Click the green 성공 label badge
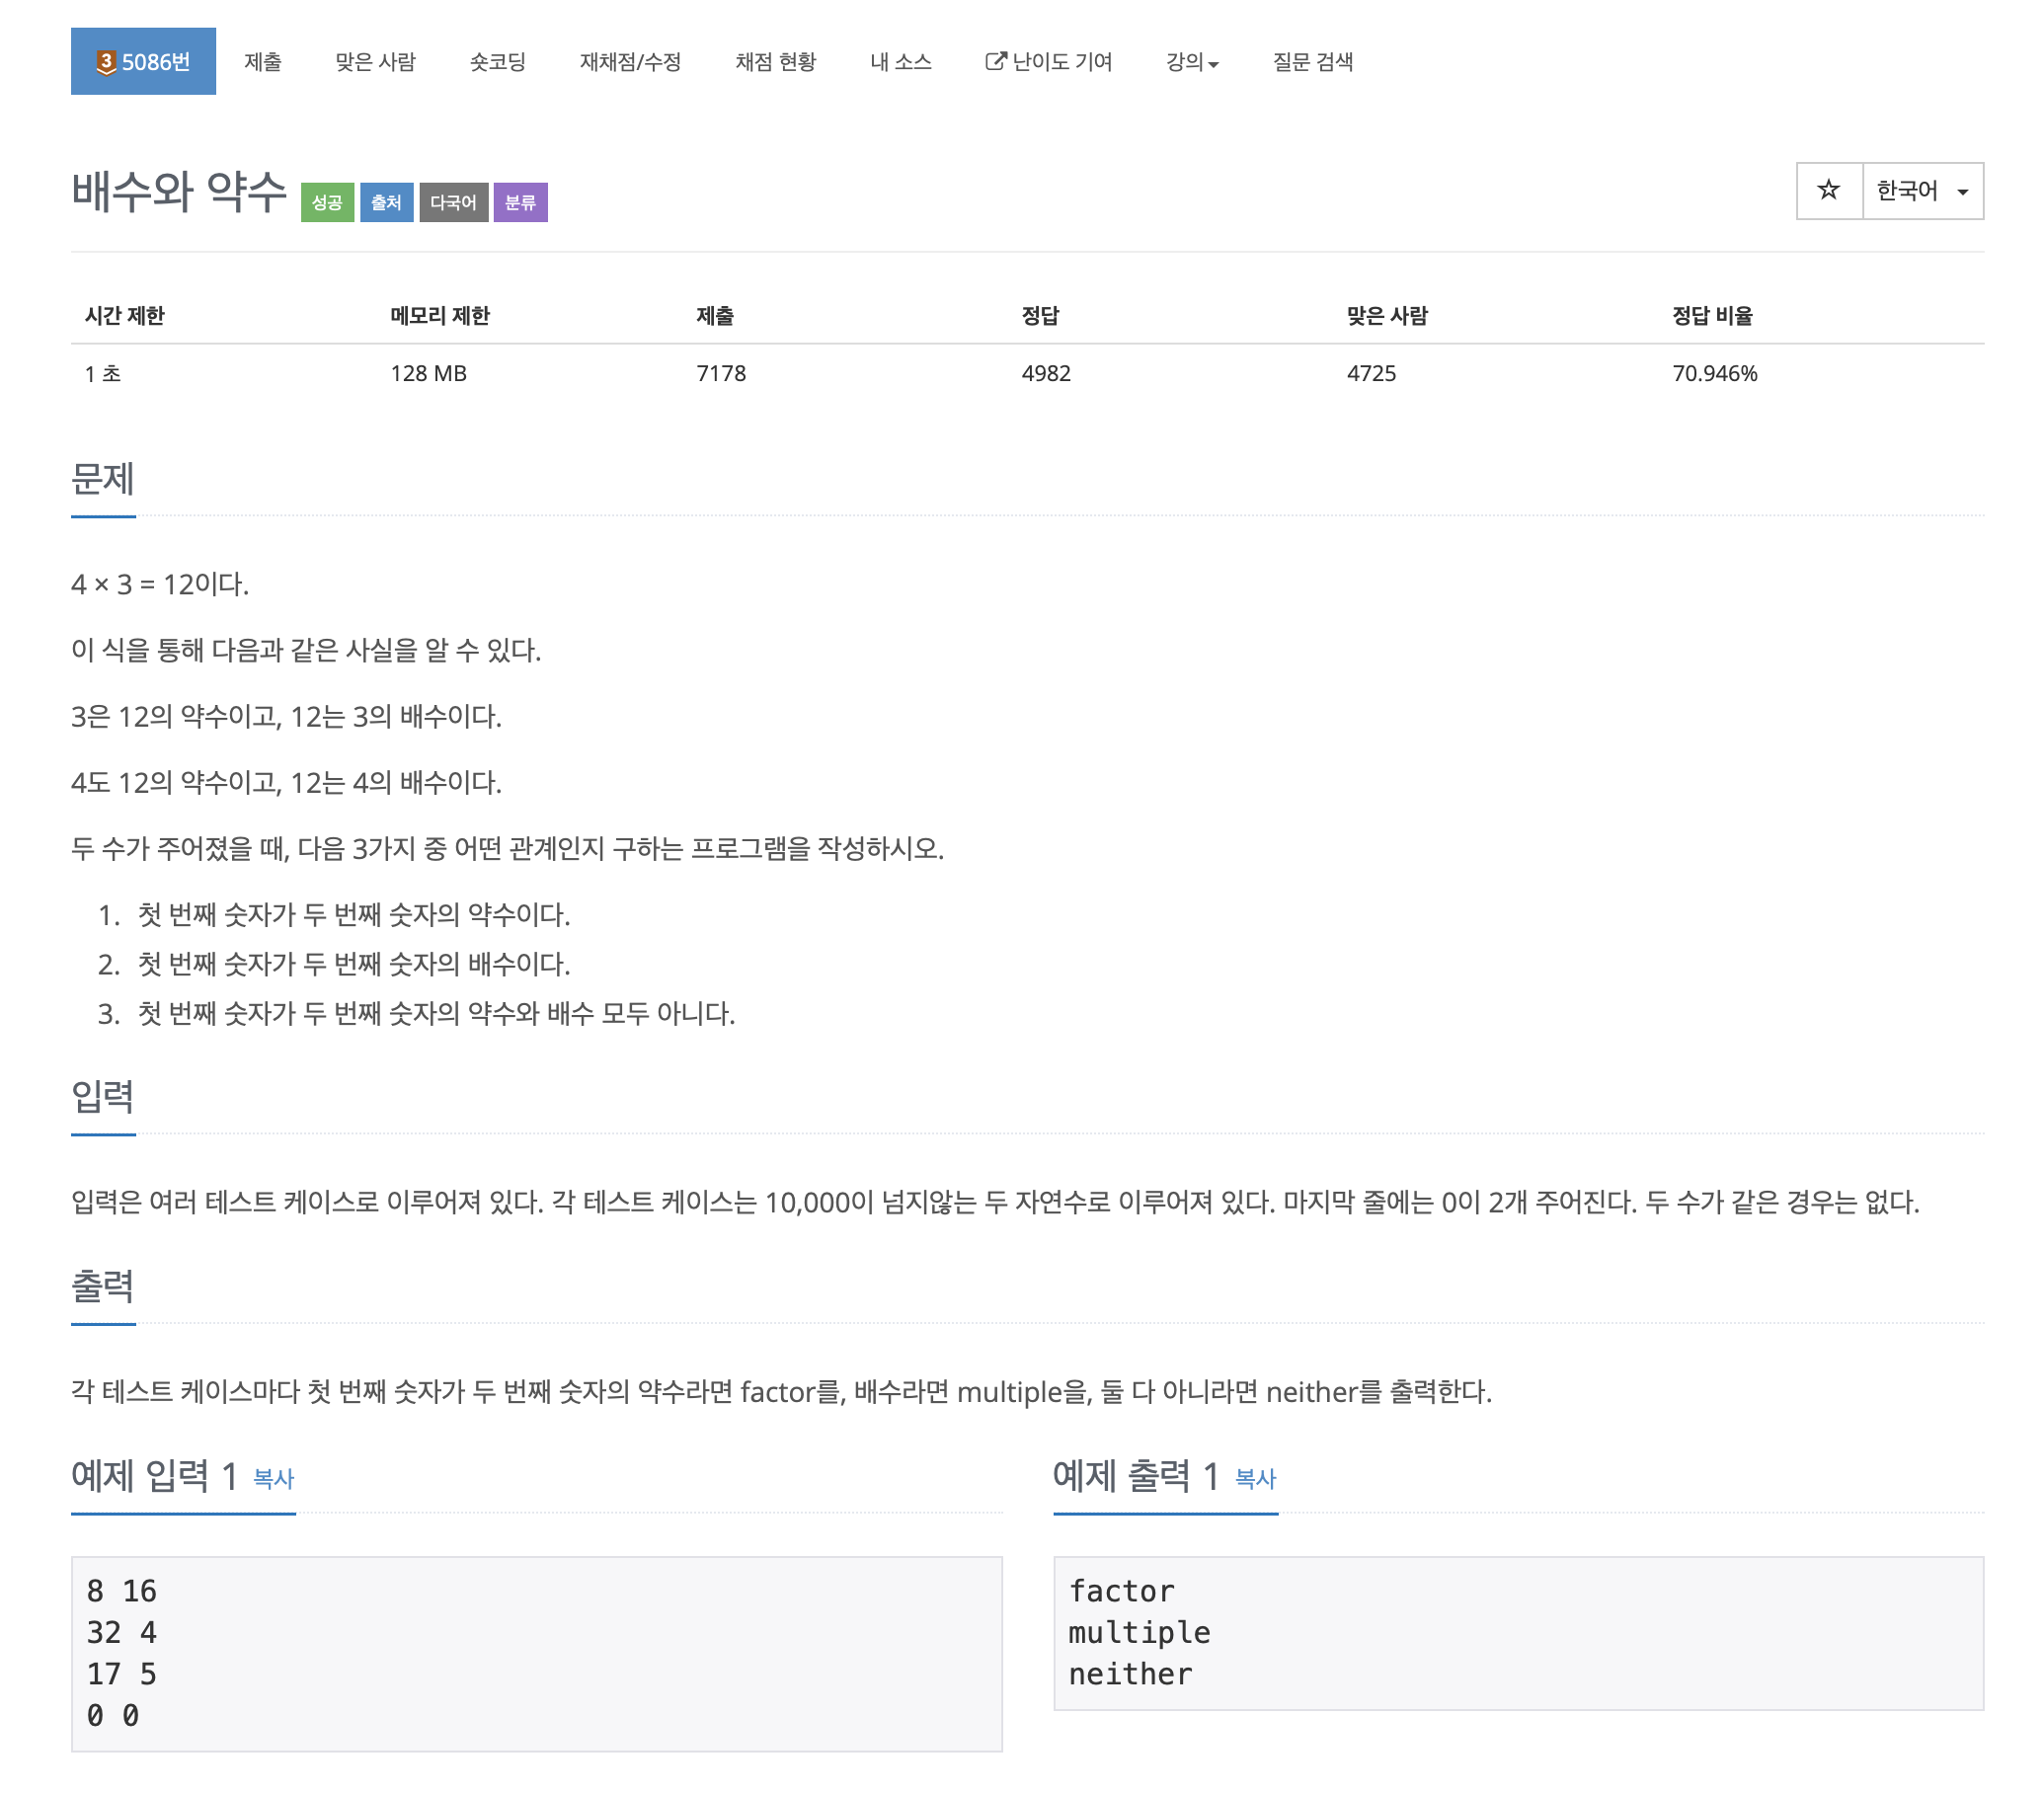This screenshot has width=2044, height=1793. pos(327,203)
